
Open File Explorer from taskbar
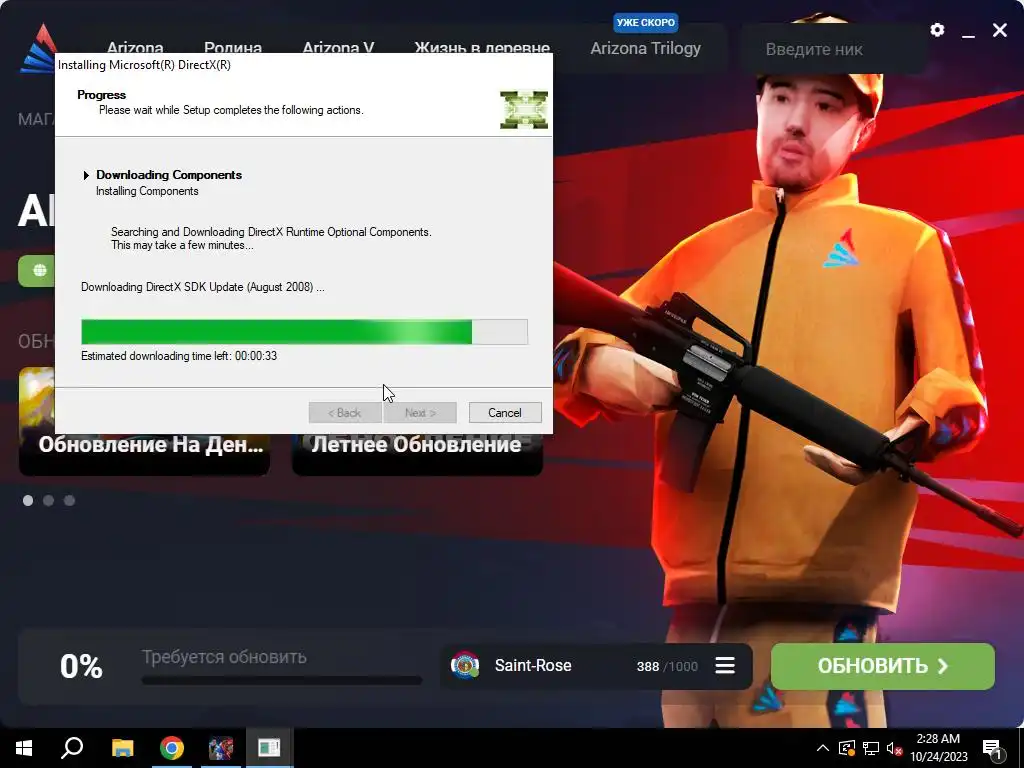[x=122, y=748]
